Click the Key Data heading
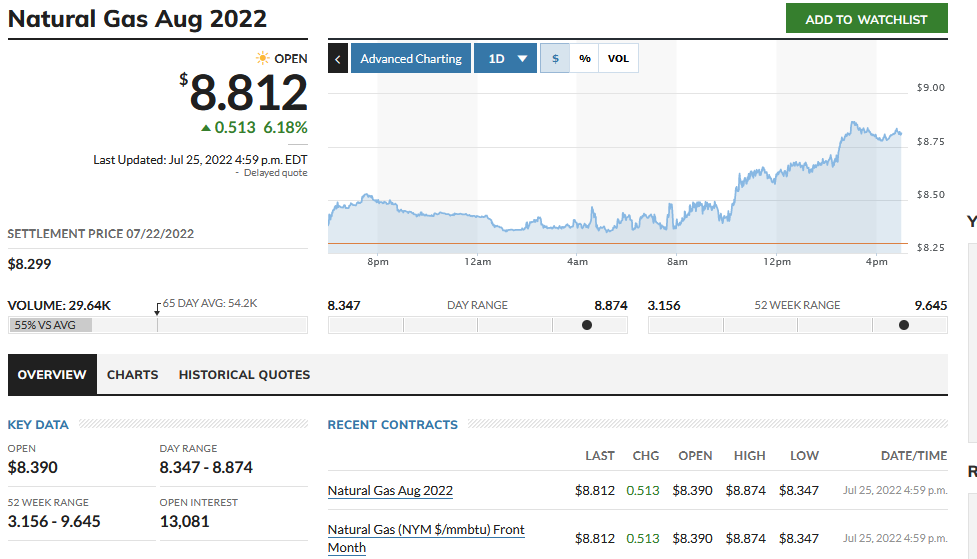Image resolution: width=977 pixels, height=559 pixels. 38,424
